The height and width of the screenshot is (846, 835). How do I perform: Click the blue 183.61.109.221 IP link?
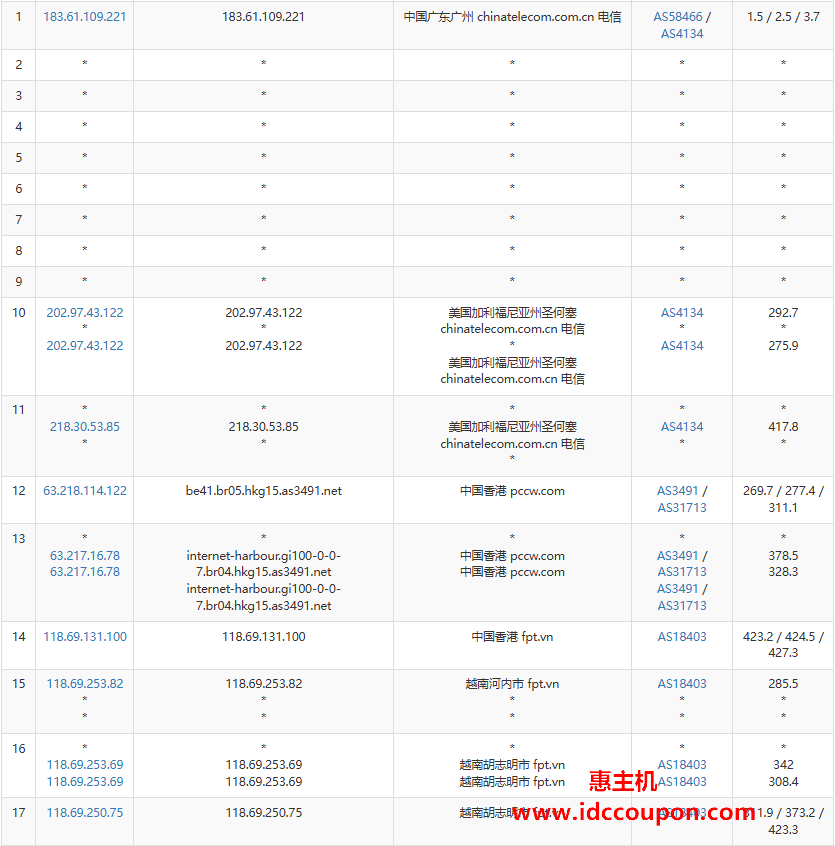pyautogui.click(x=85, y=17)
